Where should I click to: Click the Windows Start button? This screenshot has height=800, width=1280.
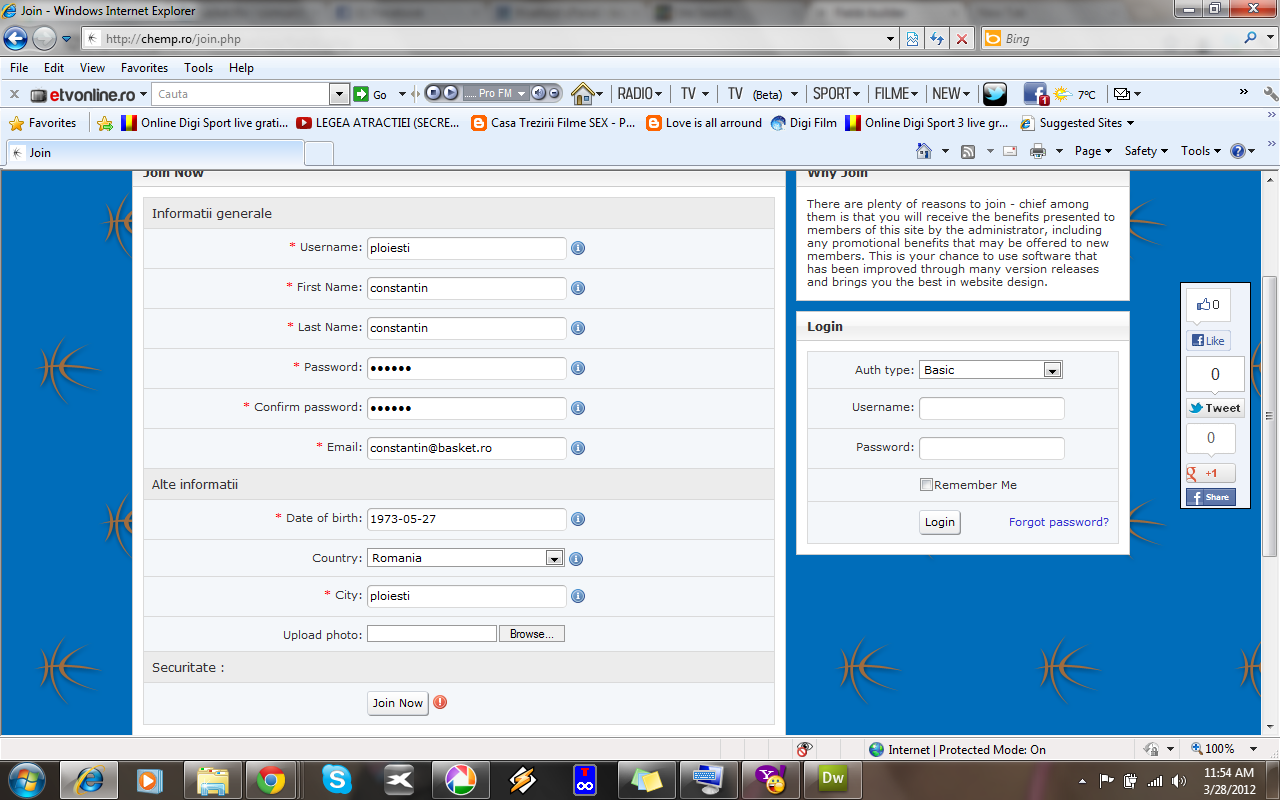coord(26,779)
